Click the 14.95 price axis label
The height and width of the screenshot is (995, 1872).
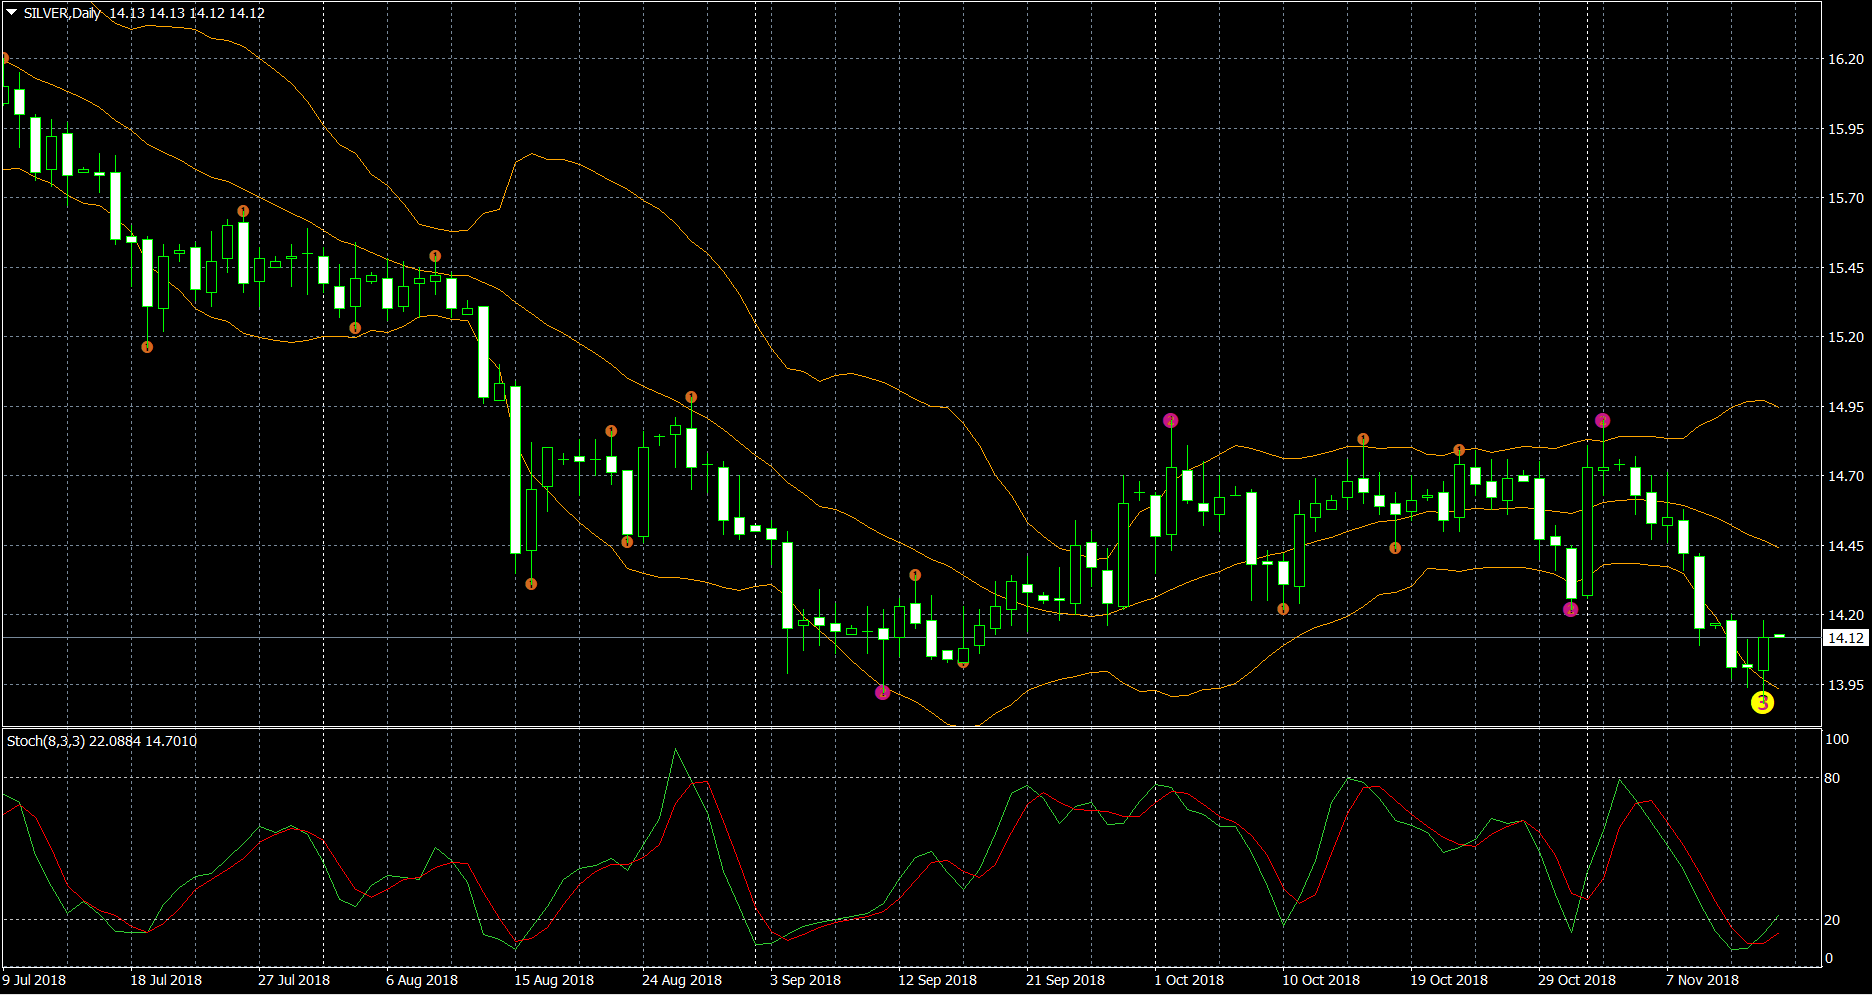(x=1846, y=407)
